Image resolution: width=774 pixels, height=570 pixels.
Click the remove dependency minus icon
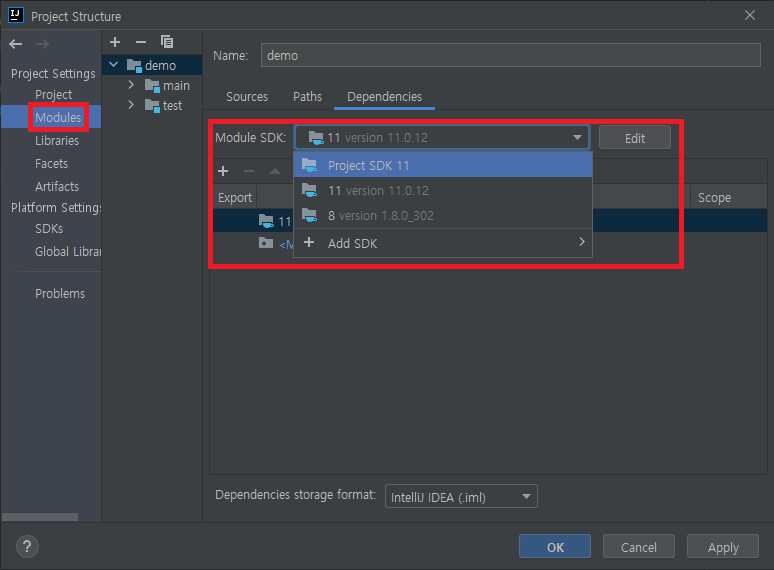pyautogui.click(x=249, y=171)
